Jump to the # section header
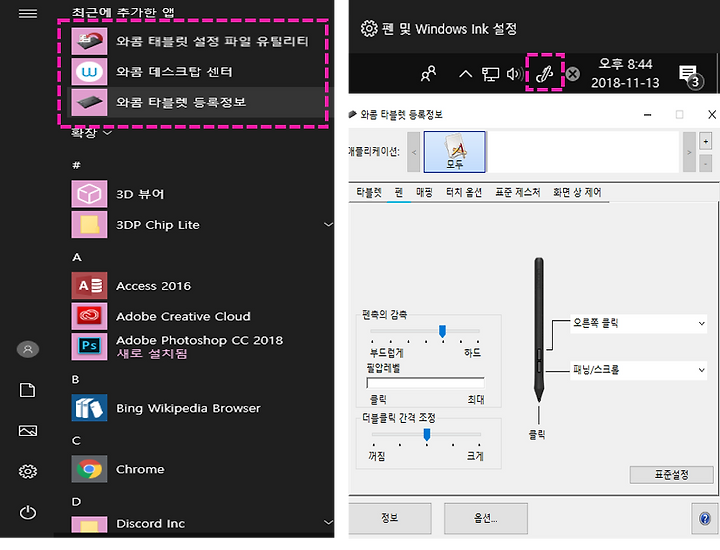 click(x=76, y=165)
